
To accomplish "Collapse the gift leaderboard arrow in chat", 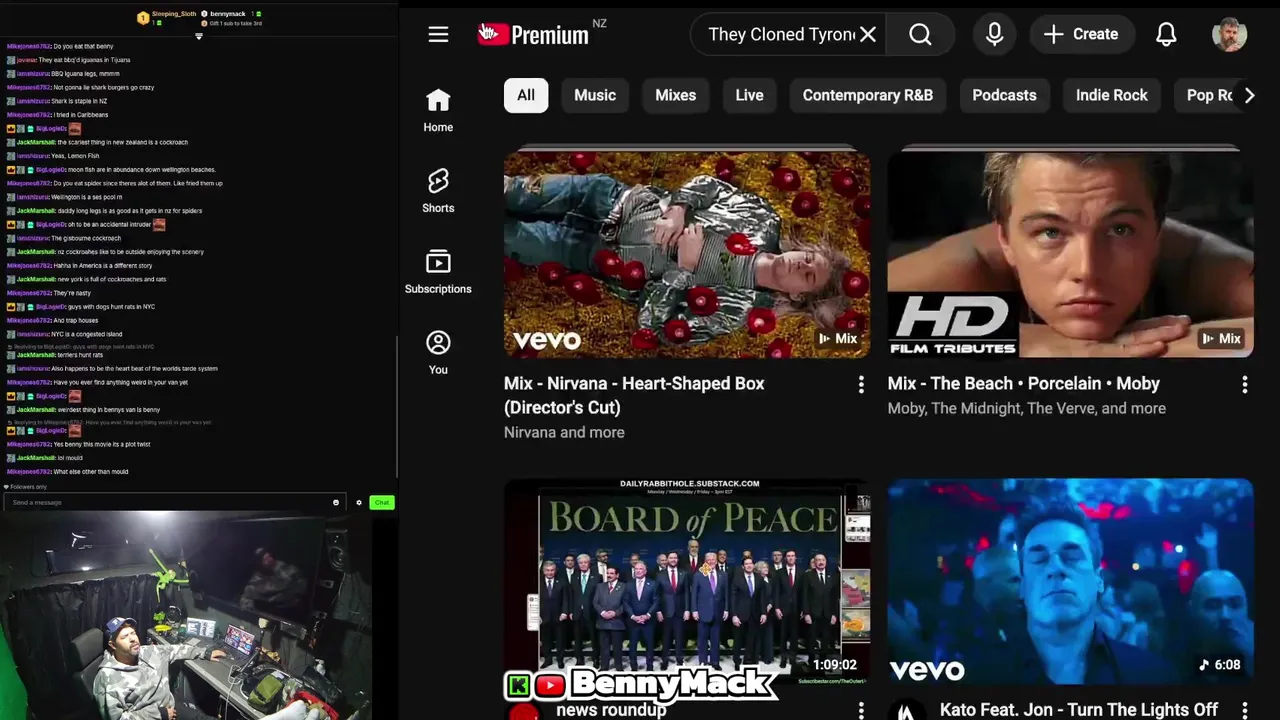I will tap(199, 36).
